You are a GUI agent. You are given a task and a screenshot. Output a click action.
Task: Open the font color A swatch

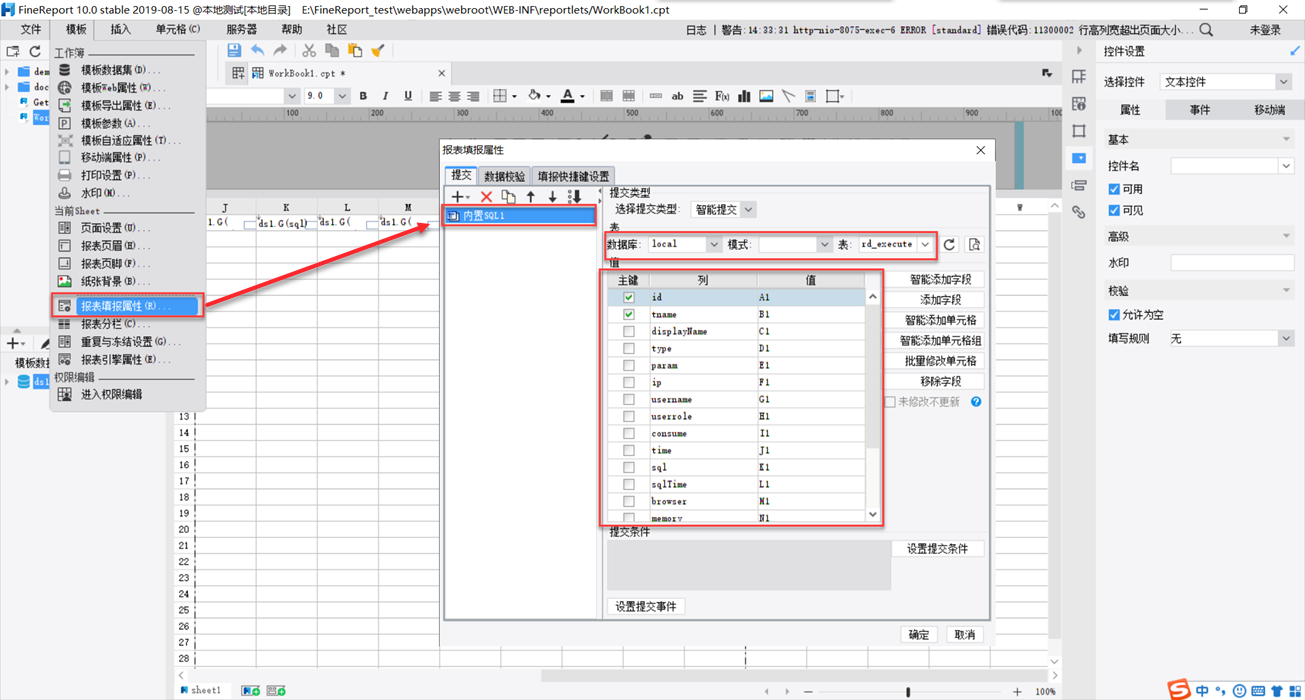point(567,96)
